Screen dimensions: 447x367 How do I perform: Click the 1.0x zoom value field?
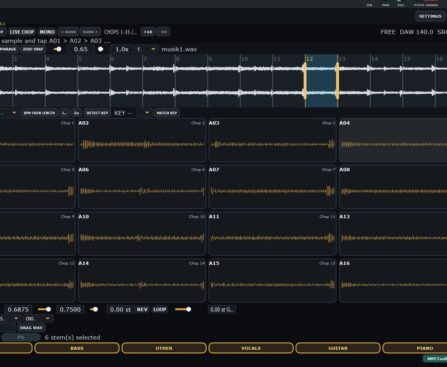coord(122,49)
